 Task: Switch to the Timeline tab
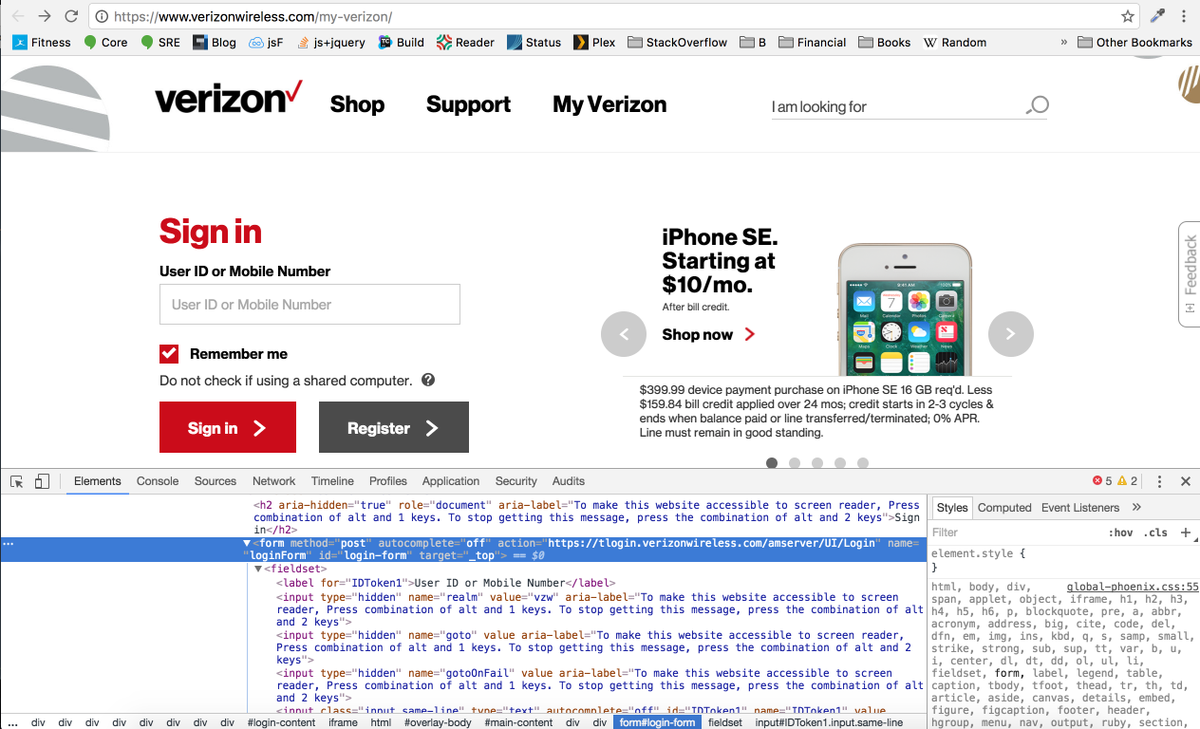(x=332, y=481)
